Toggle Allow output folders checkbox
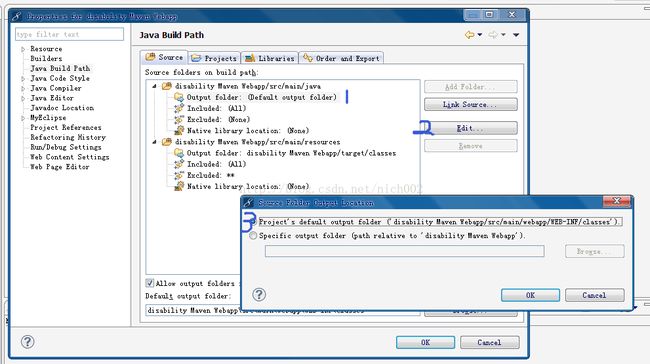 tap(150, 283)
